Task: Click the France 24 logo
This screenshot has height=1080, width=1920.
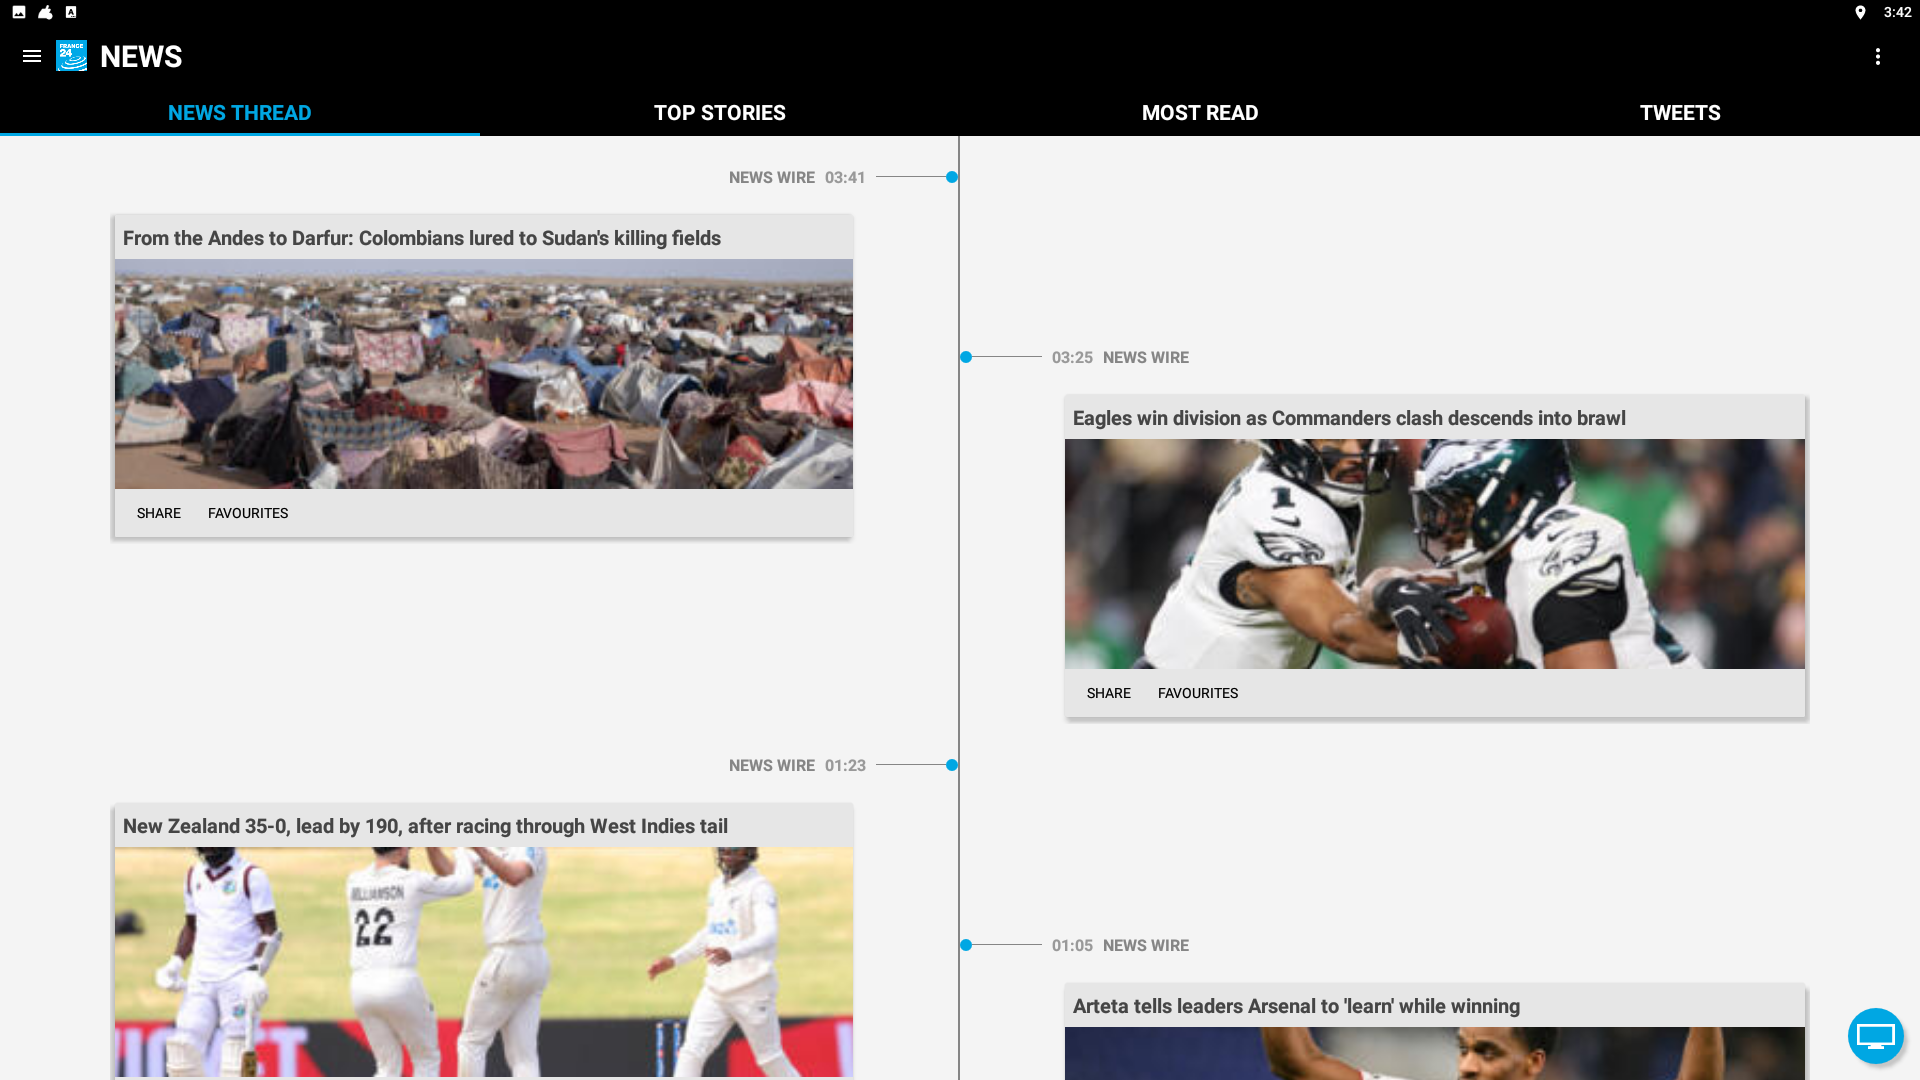Action: click(71, 57)
